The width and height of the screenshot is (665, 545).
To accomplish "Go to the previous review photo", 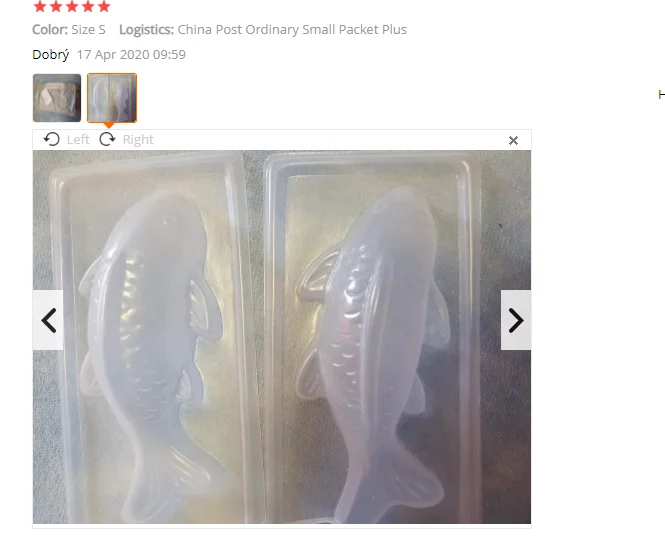I will pos(48,320).
